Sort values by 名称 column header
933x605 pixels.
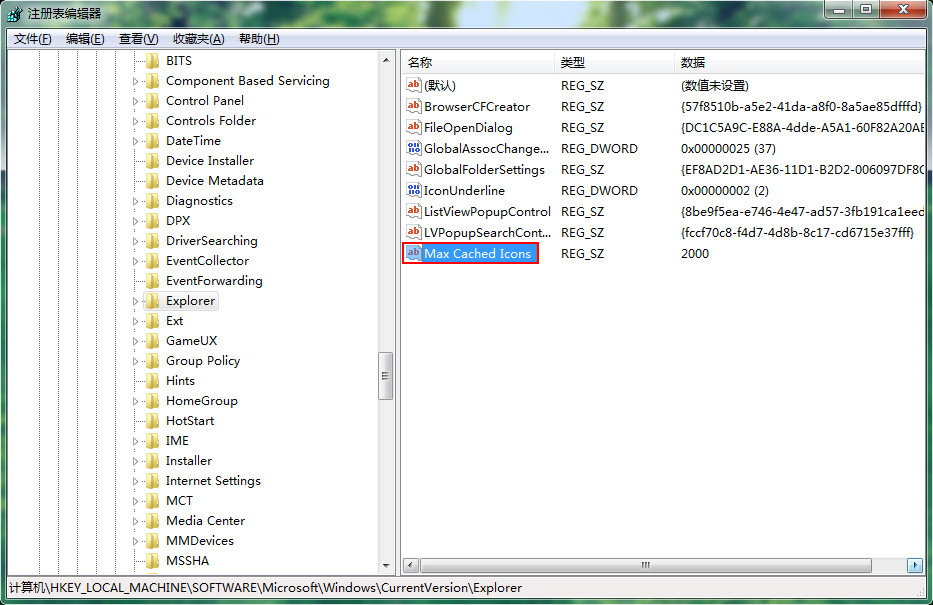(x=420, y=62)
